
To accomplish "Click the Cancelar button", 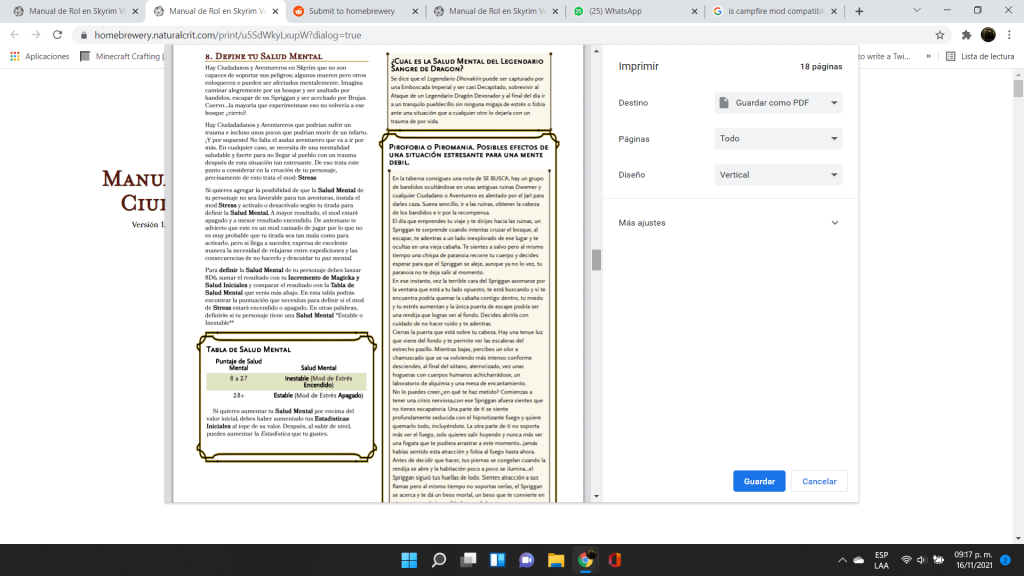I will pos(819,481).
